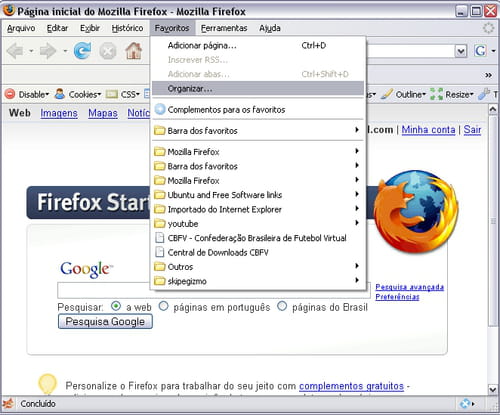Click the Firefox logo in the title bar

(x=9, y=11)
